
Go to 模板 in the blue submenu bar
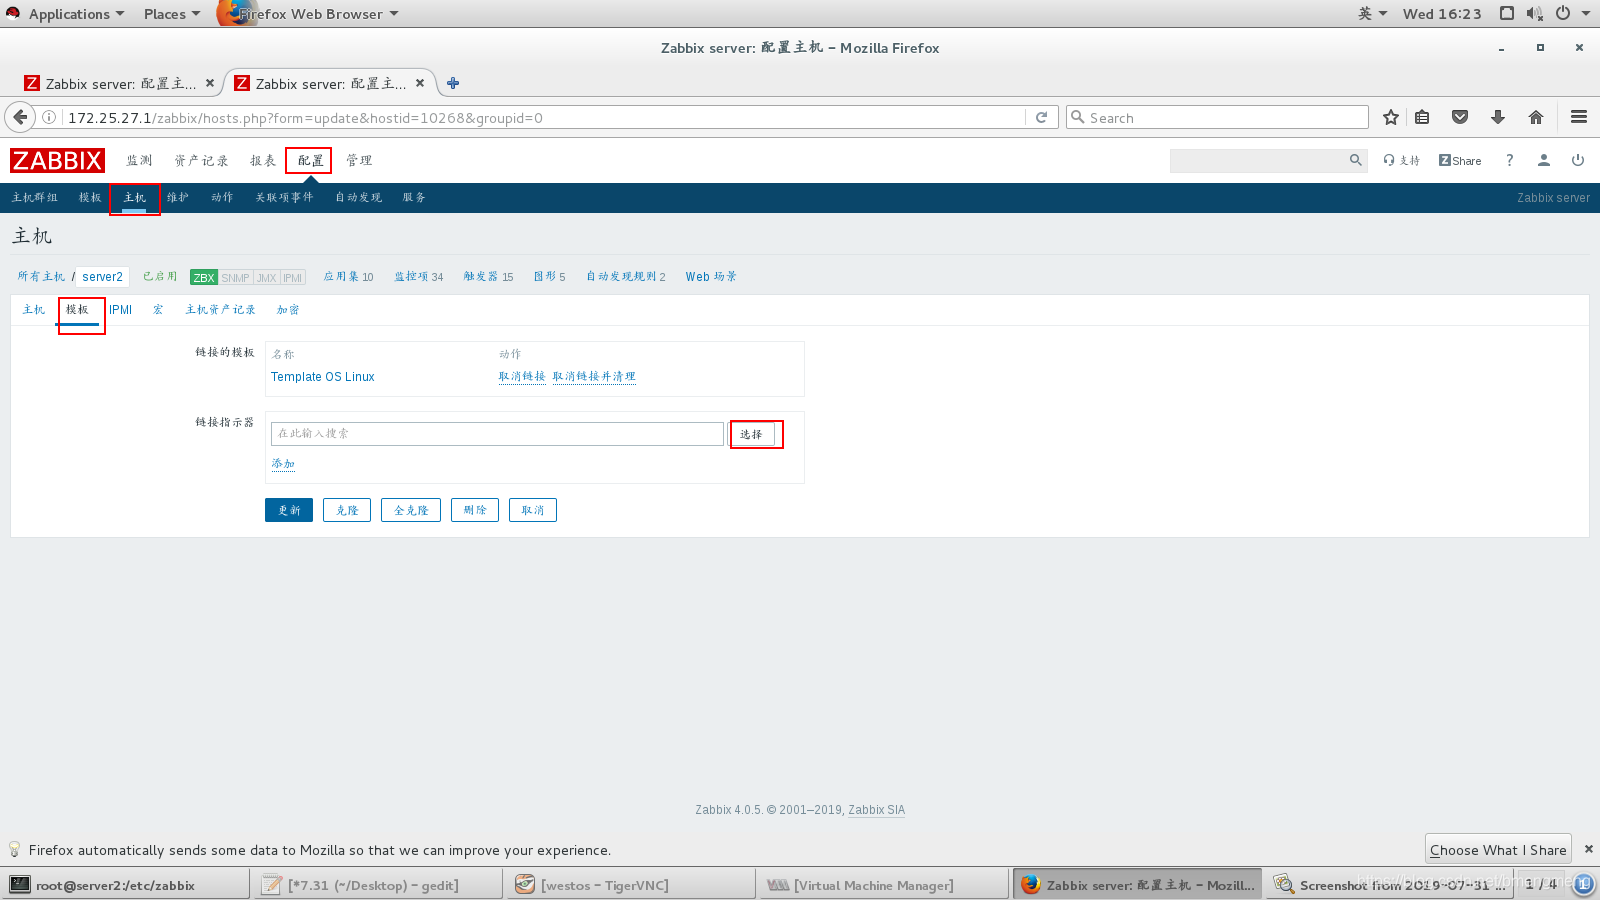90,197
